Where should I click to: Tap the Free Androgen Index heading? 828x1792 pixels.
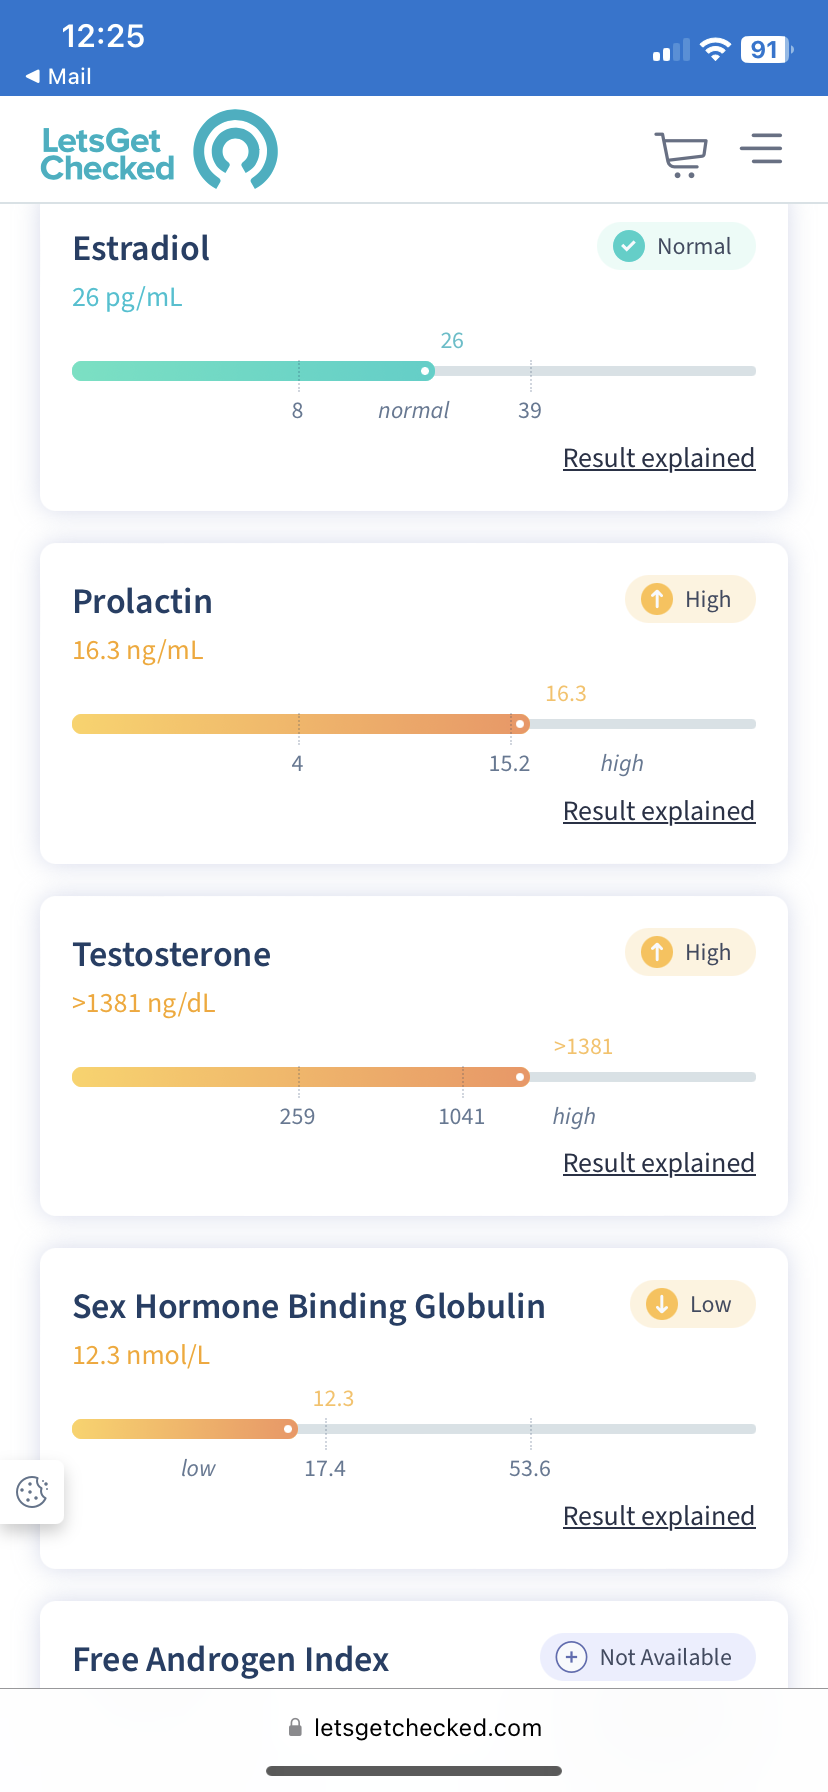click(231, 1659)
